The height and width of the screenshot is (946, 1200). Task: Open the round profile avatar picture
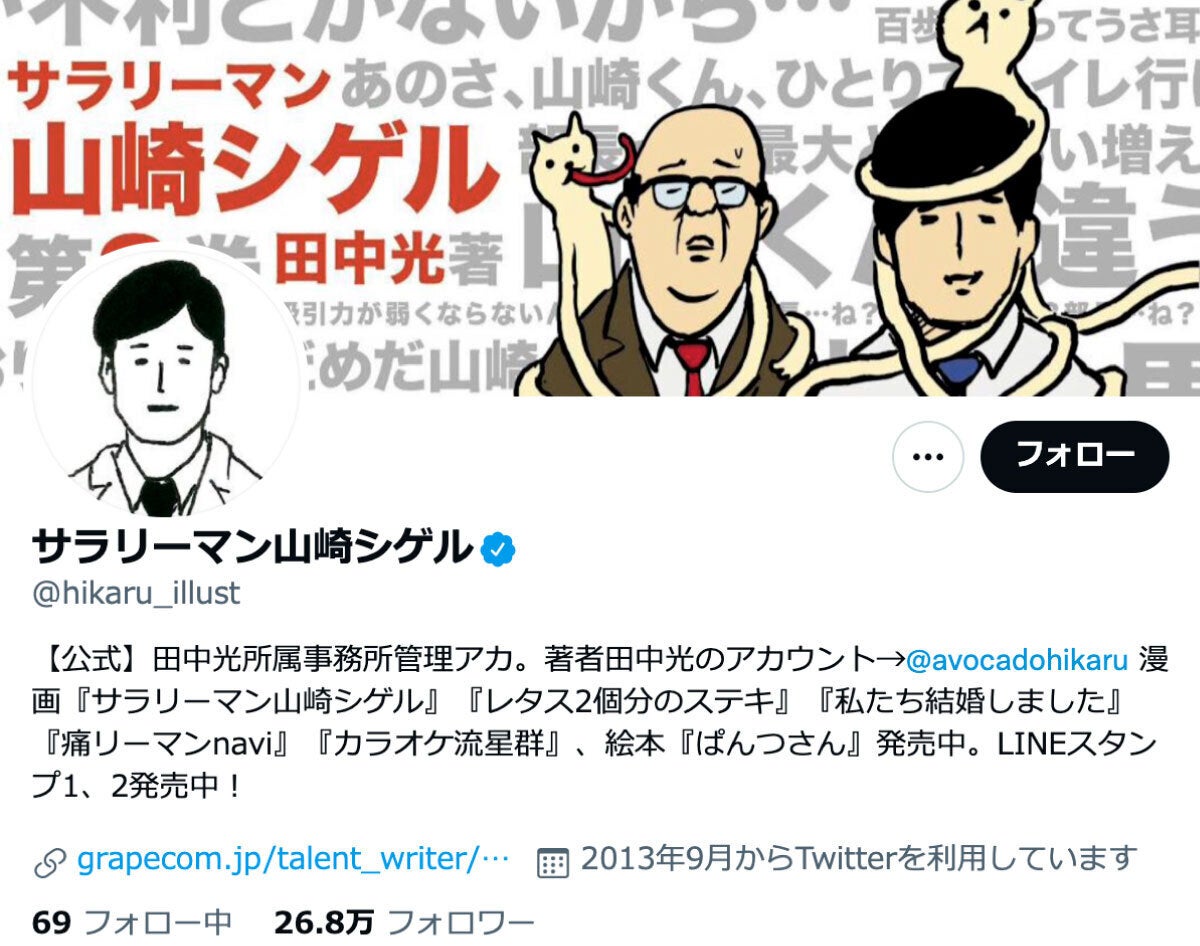166,384
